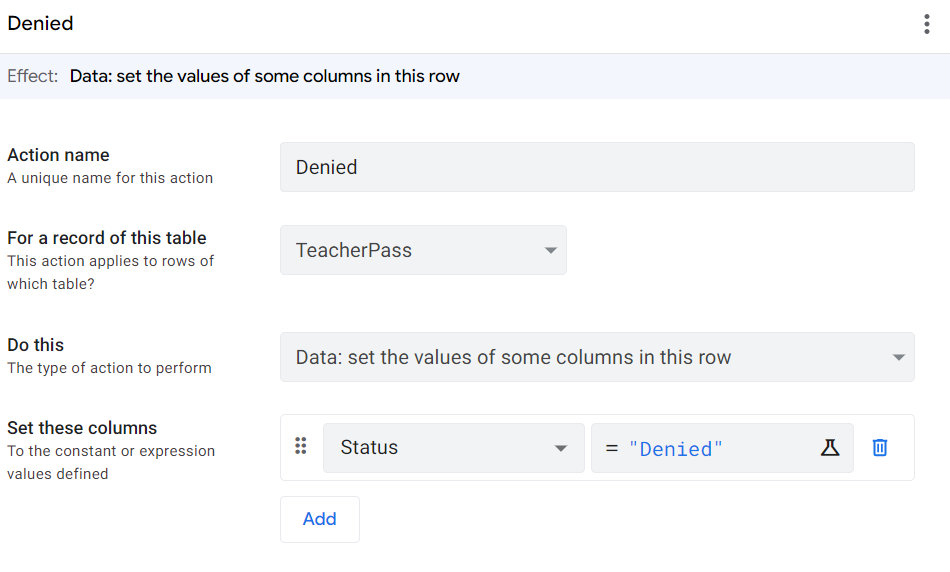Click the "Do this" label
Screen dimensions: 950x572
pos(36,345)
